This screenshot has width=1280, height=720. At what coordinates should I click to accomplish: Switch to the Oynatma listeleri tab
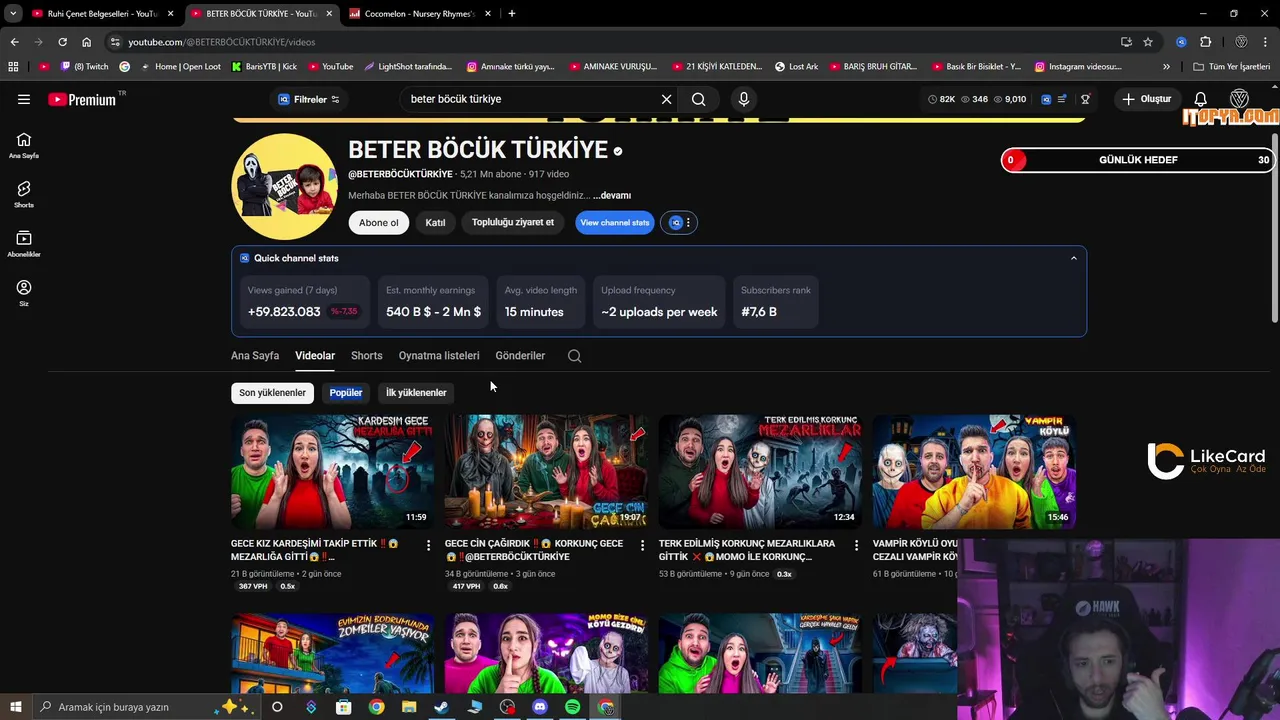click(439, 356)
